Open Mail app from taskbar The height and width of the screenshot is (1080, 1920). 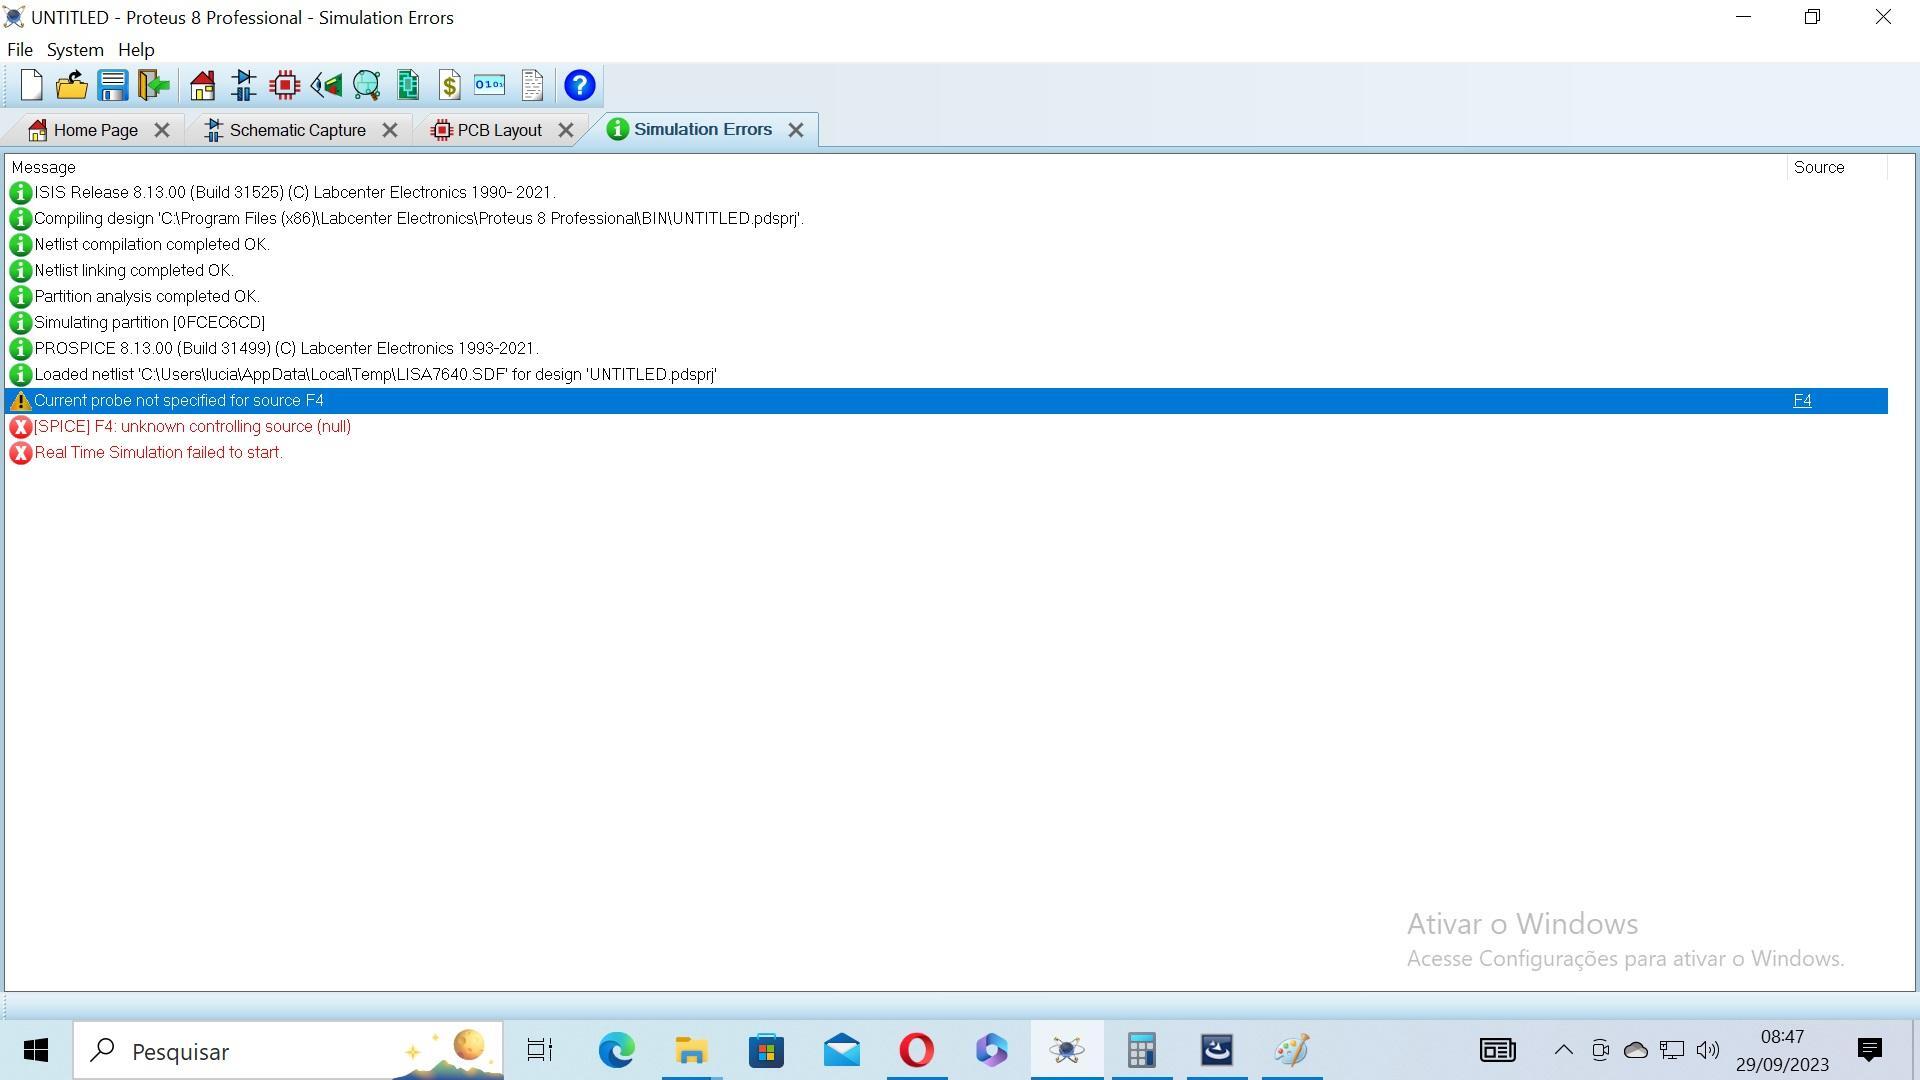click(x=842, y=1050)
